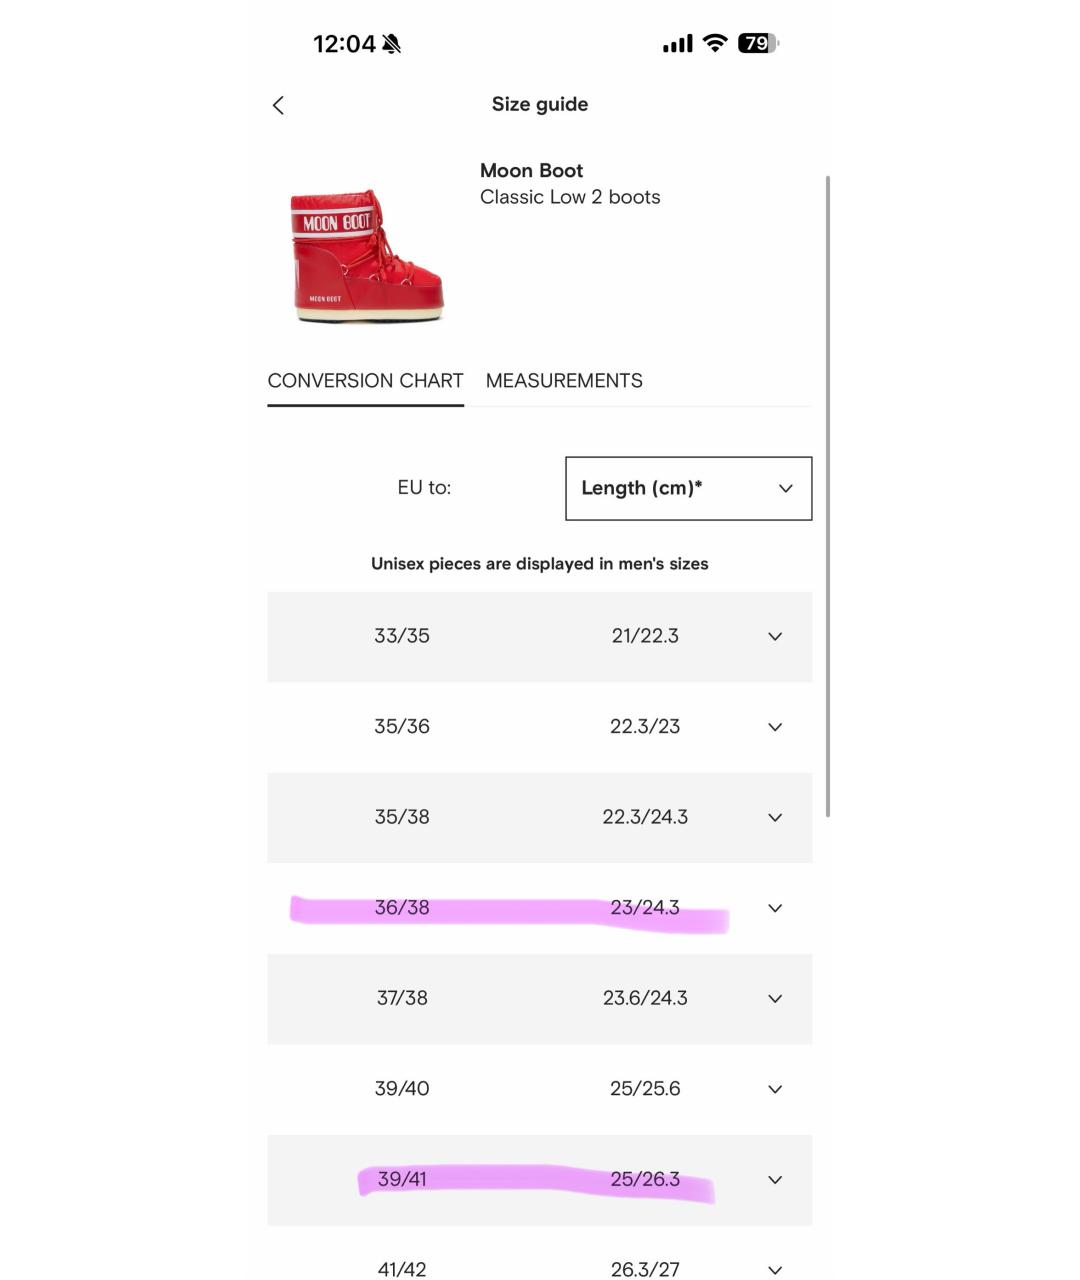The width and height of the screenshot is (1080, 1280).
Task: Expand the 39/40 size row chevron
Action: point(775,1089)
